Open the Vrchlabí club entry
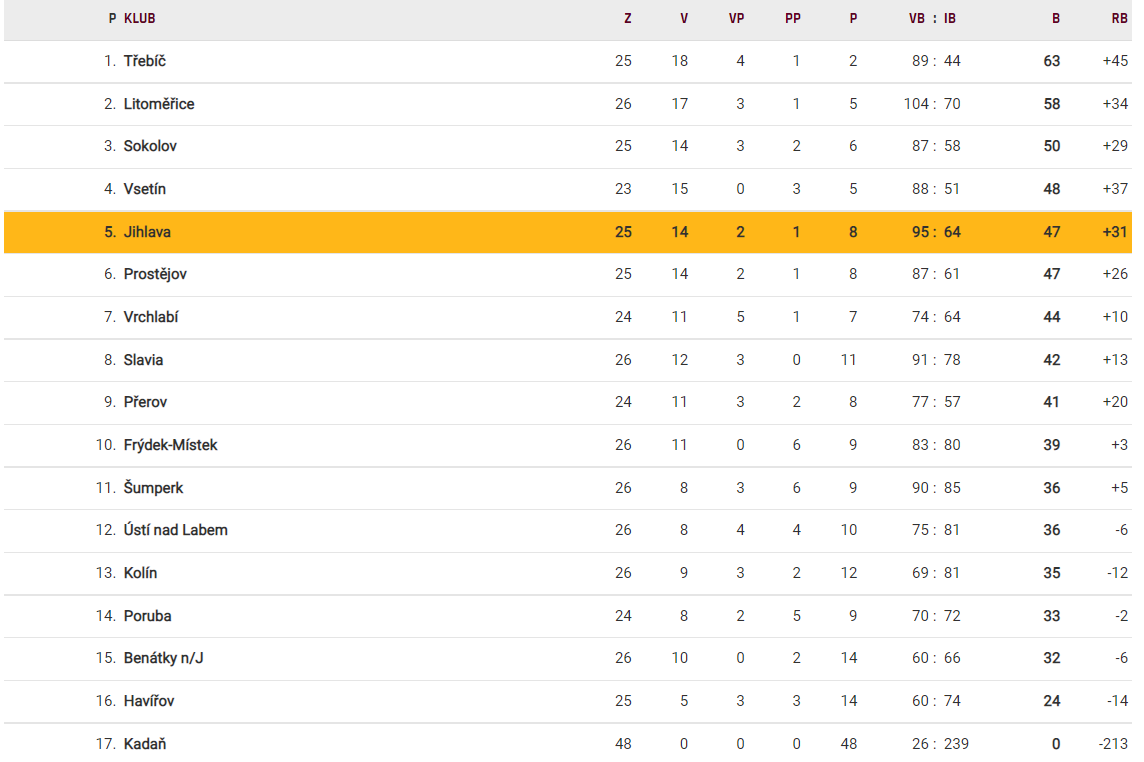Screen dimensions: 1144x762 (151, 317)
